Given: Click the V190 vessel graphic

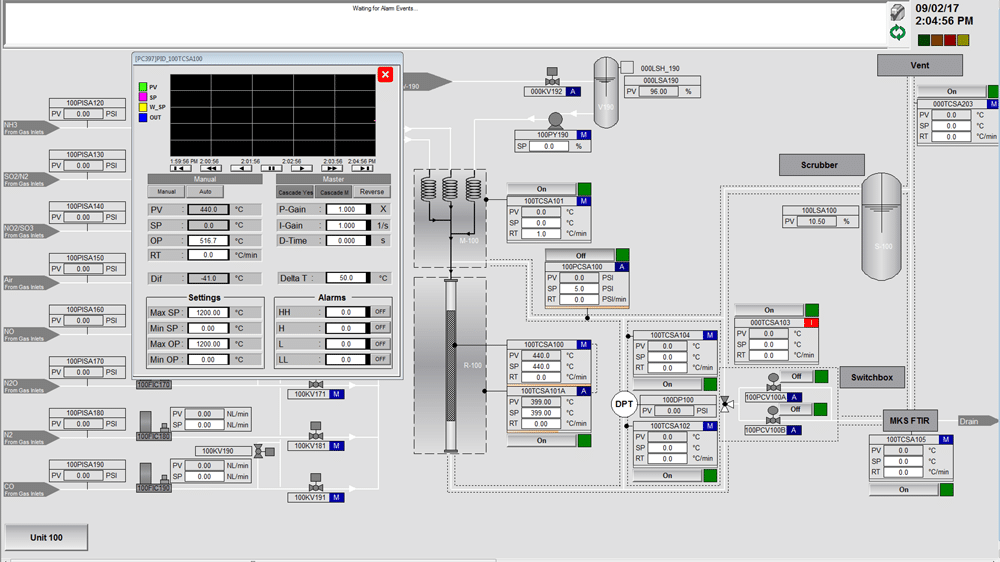Looking at the screenshot, I should 606,92.
